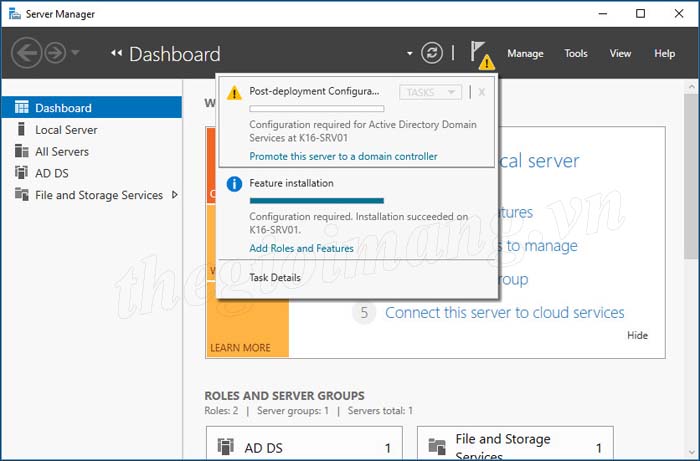Click the AD DS role tile icon
This screenshot has height=461, width=700.
[x=226, y=448]
